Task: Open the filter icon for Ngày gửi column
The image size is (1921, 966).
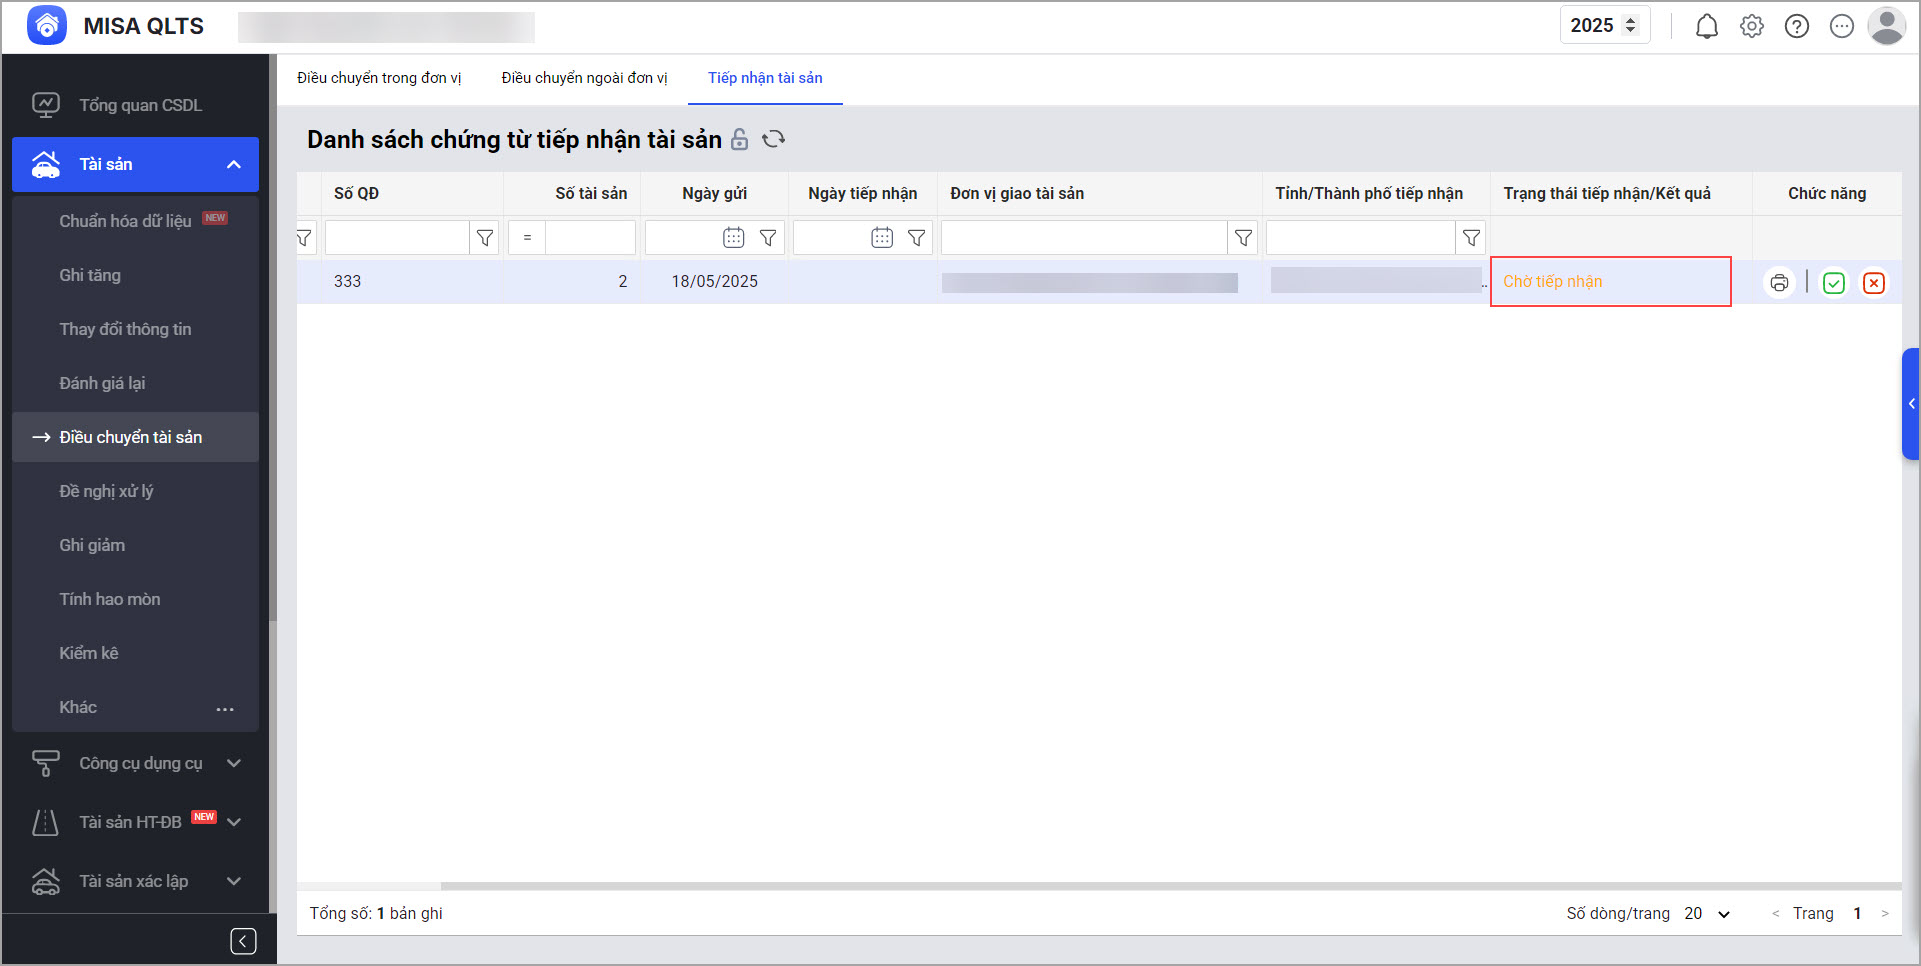Action: [768, 238]
